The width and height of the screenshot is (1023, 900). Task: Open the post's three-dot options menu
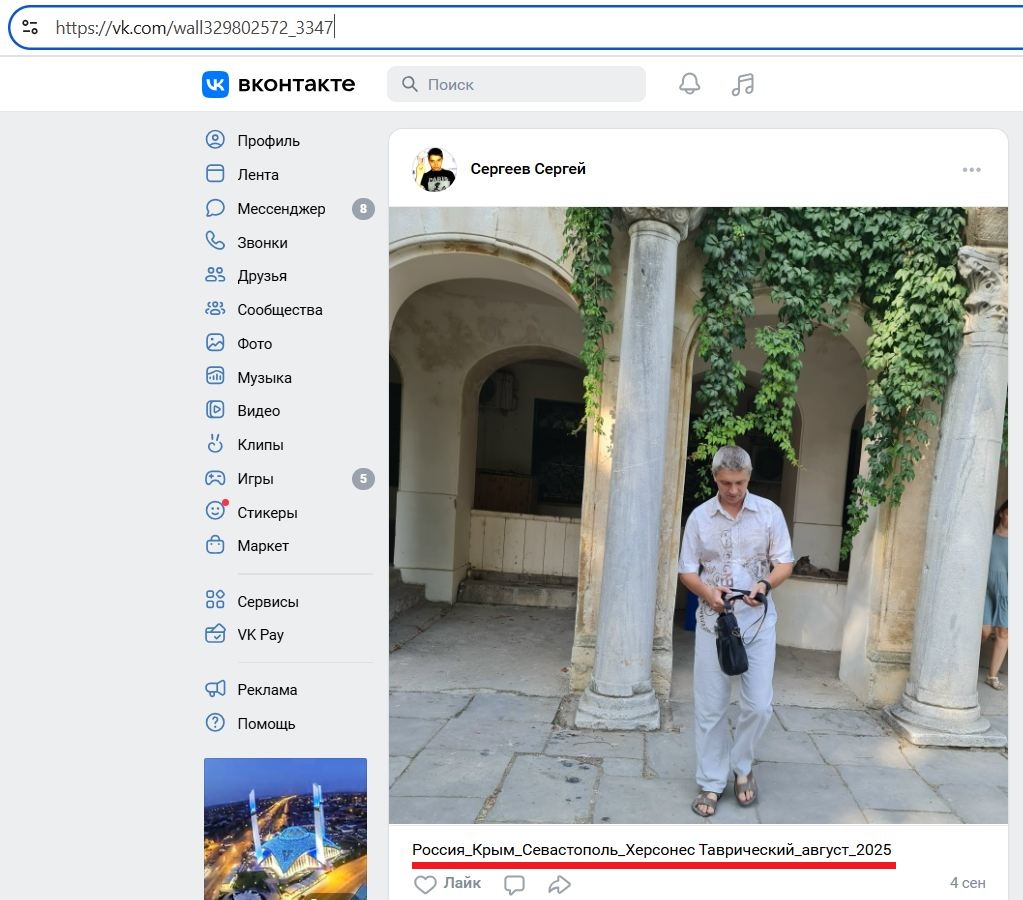coord(971,170)
